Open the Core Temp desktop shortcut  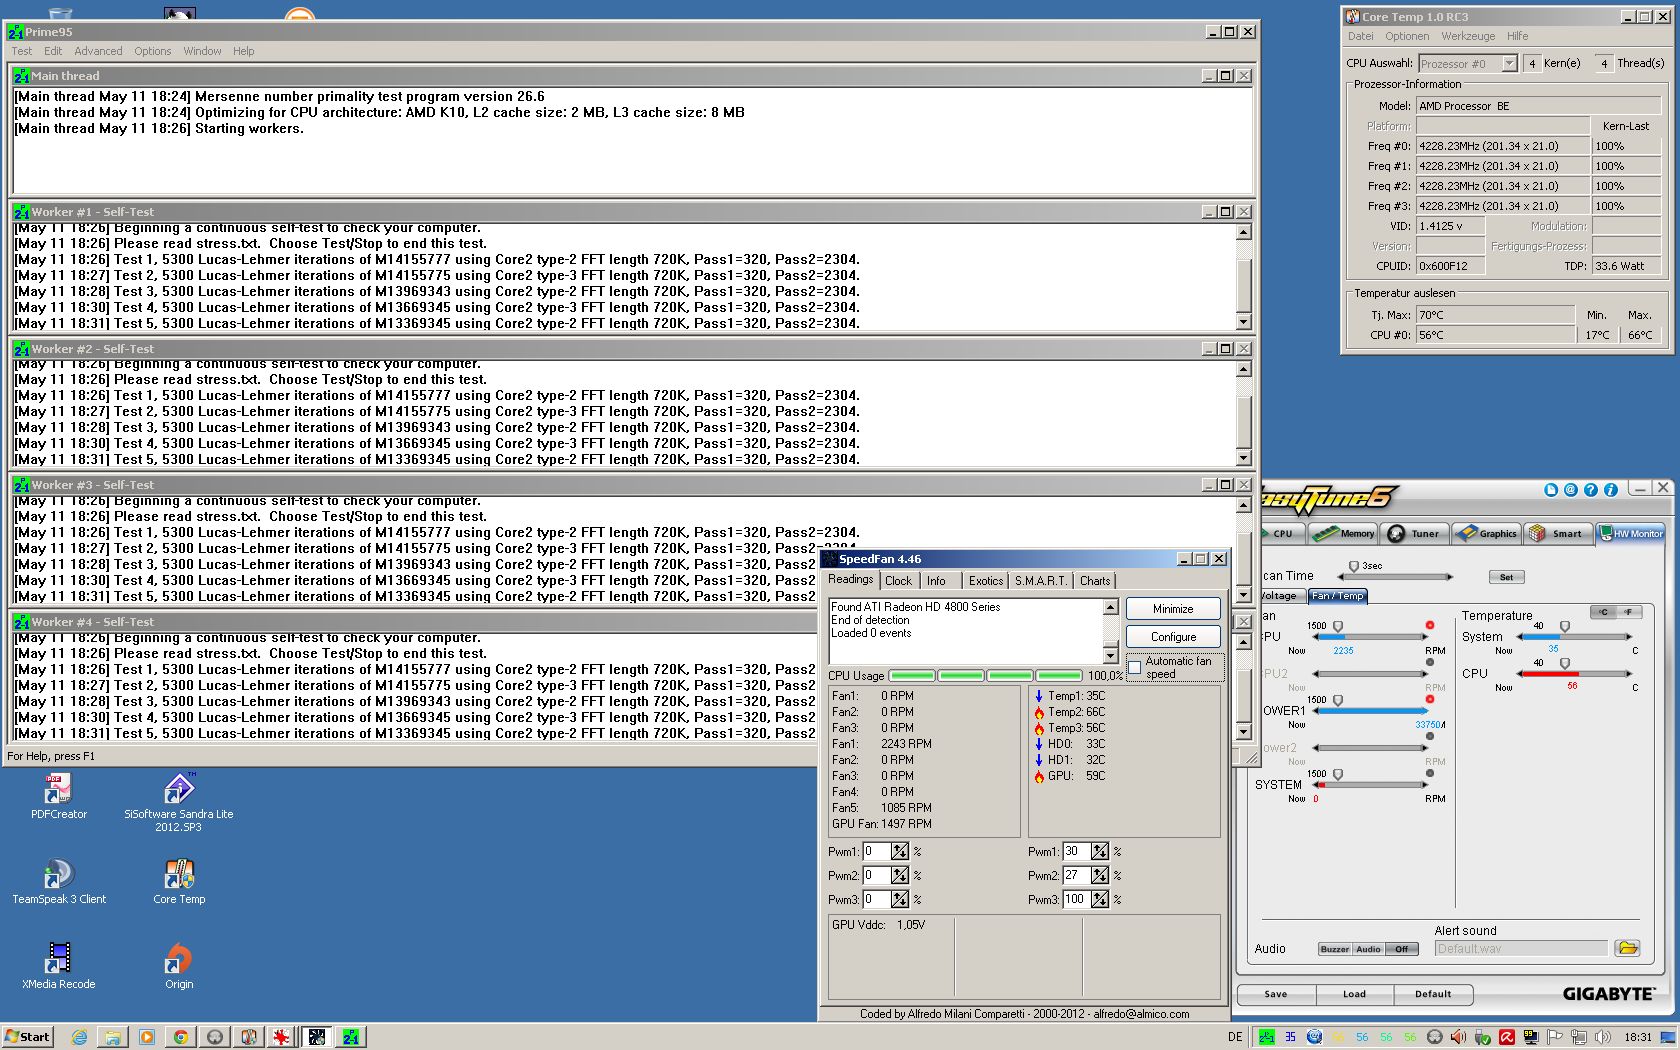(x=179, y=881)
